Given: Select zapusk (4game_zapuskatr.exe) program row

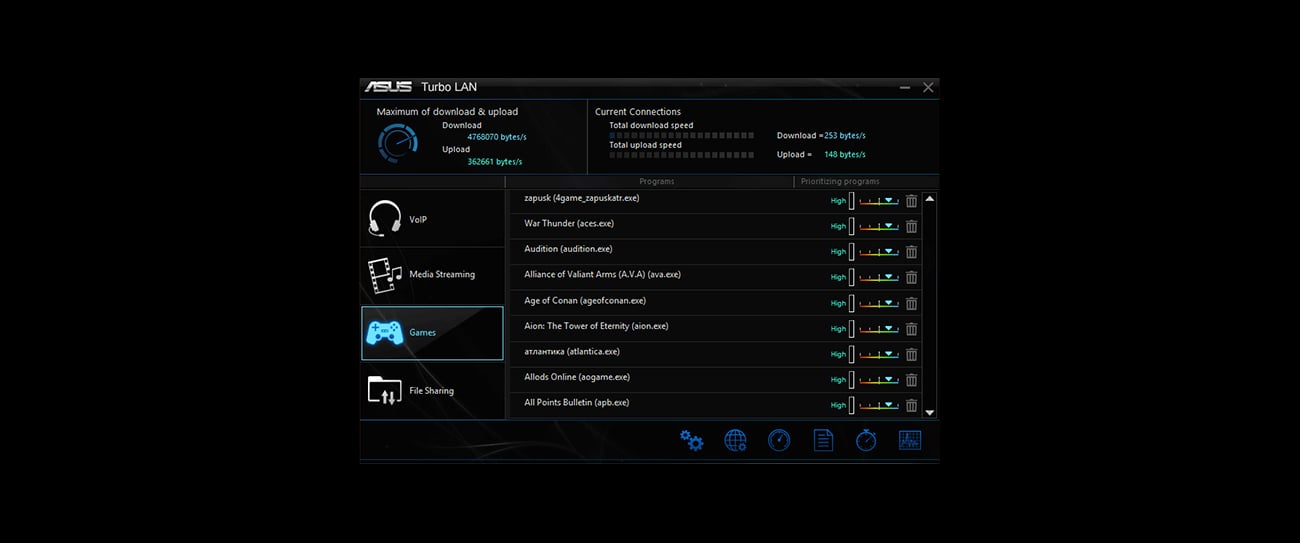Looking at the screenshot, I should click(x=715, y=200).
